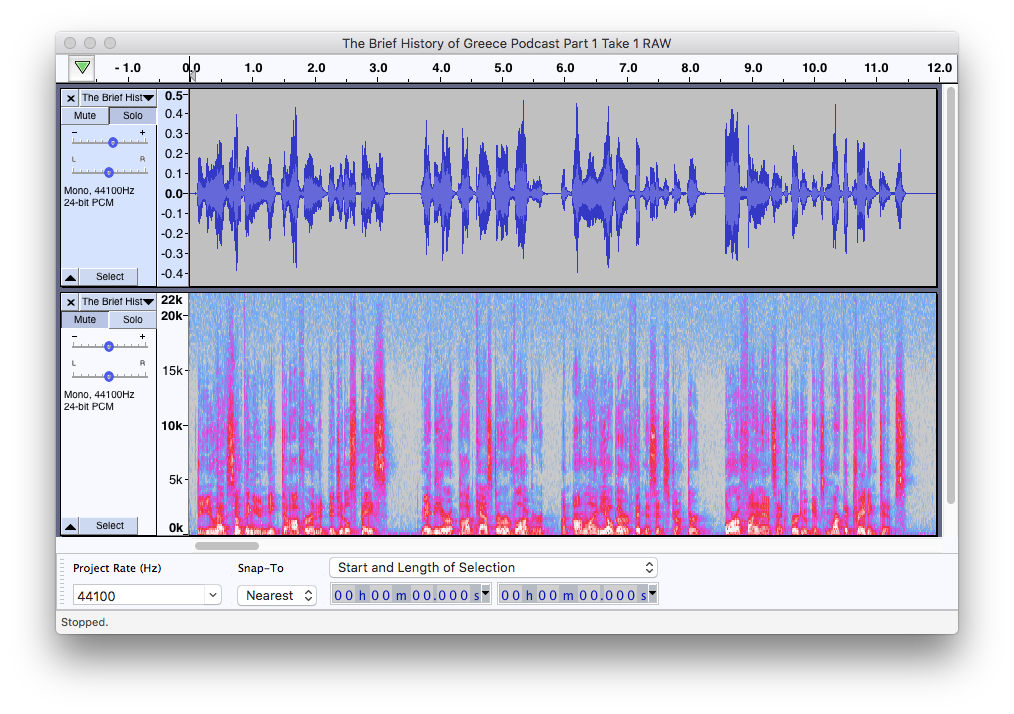1014x714 pixels.
Task: Open Start and Length of Selection dropdown
Action: pyautogui.click(x=493, y=568)
